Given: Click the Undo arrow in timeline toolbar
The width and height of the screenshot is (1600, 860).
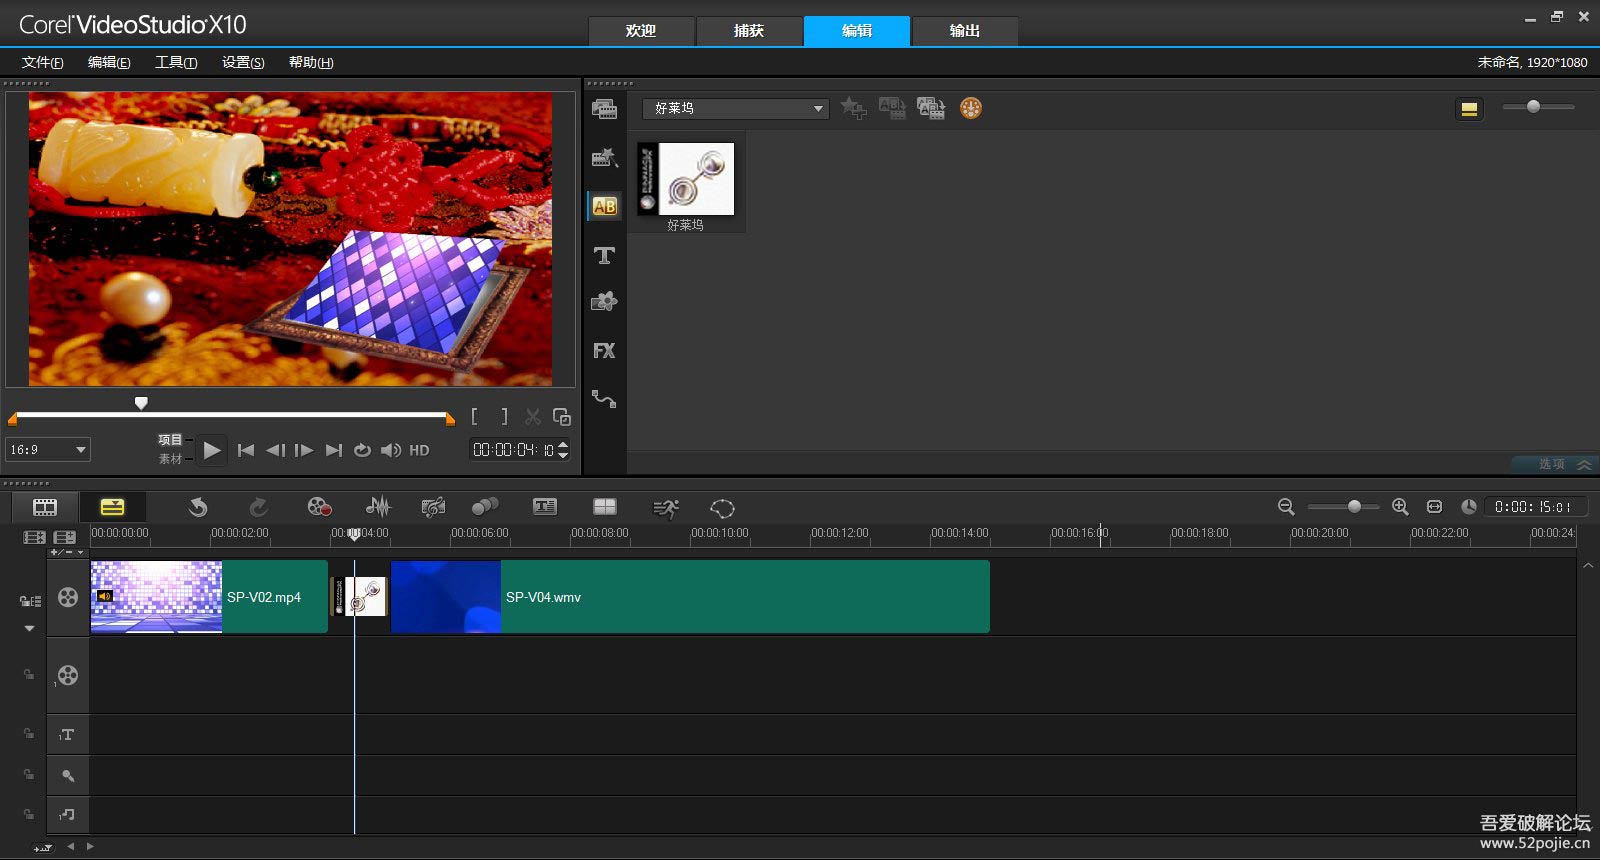Looking at the screenshot, I should click(x=198, y=507).
